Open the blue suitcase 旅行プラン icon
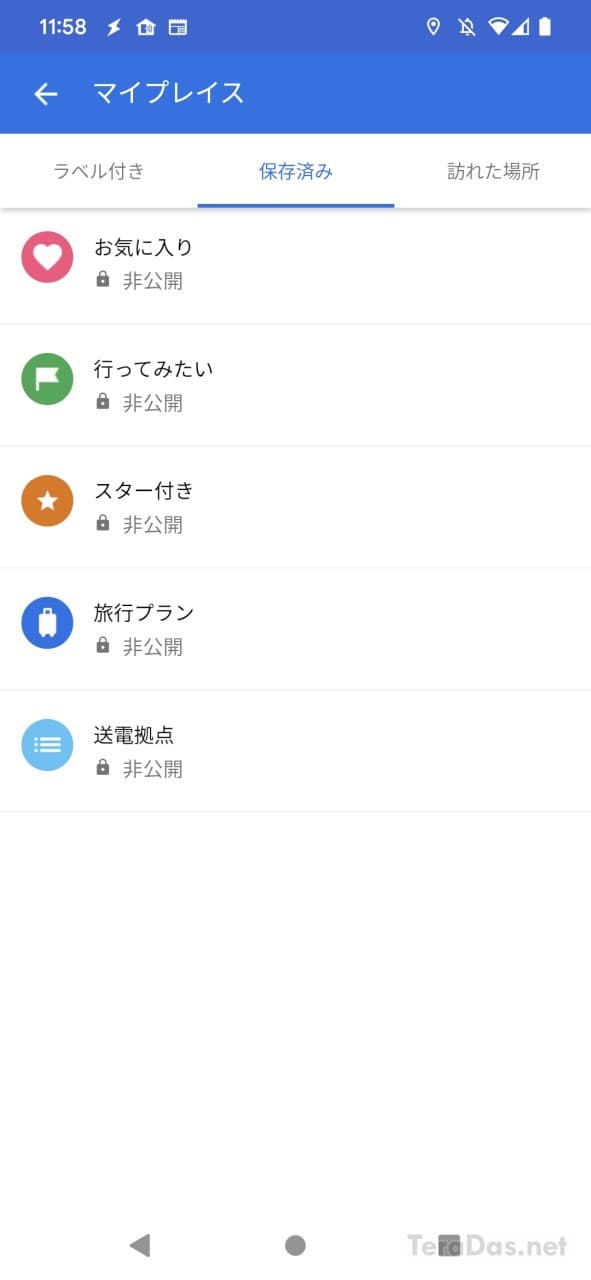591x1280 pixels. (x=47, y=623)
